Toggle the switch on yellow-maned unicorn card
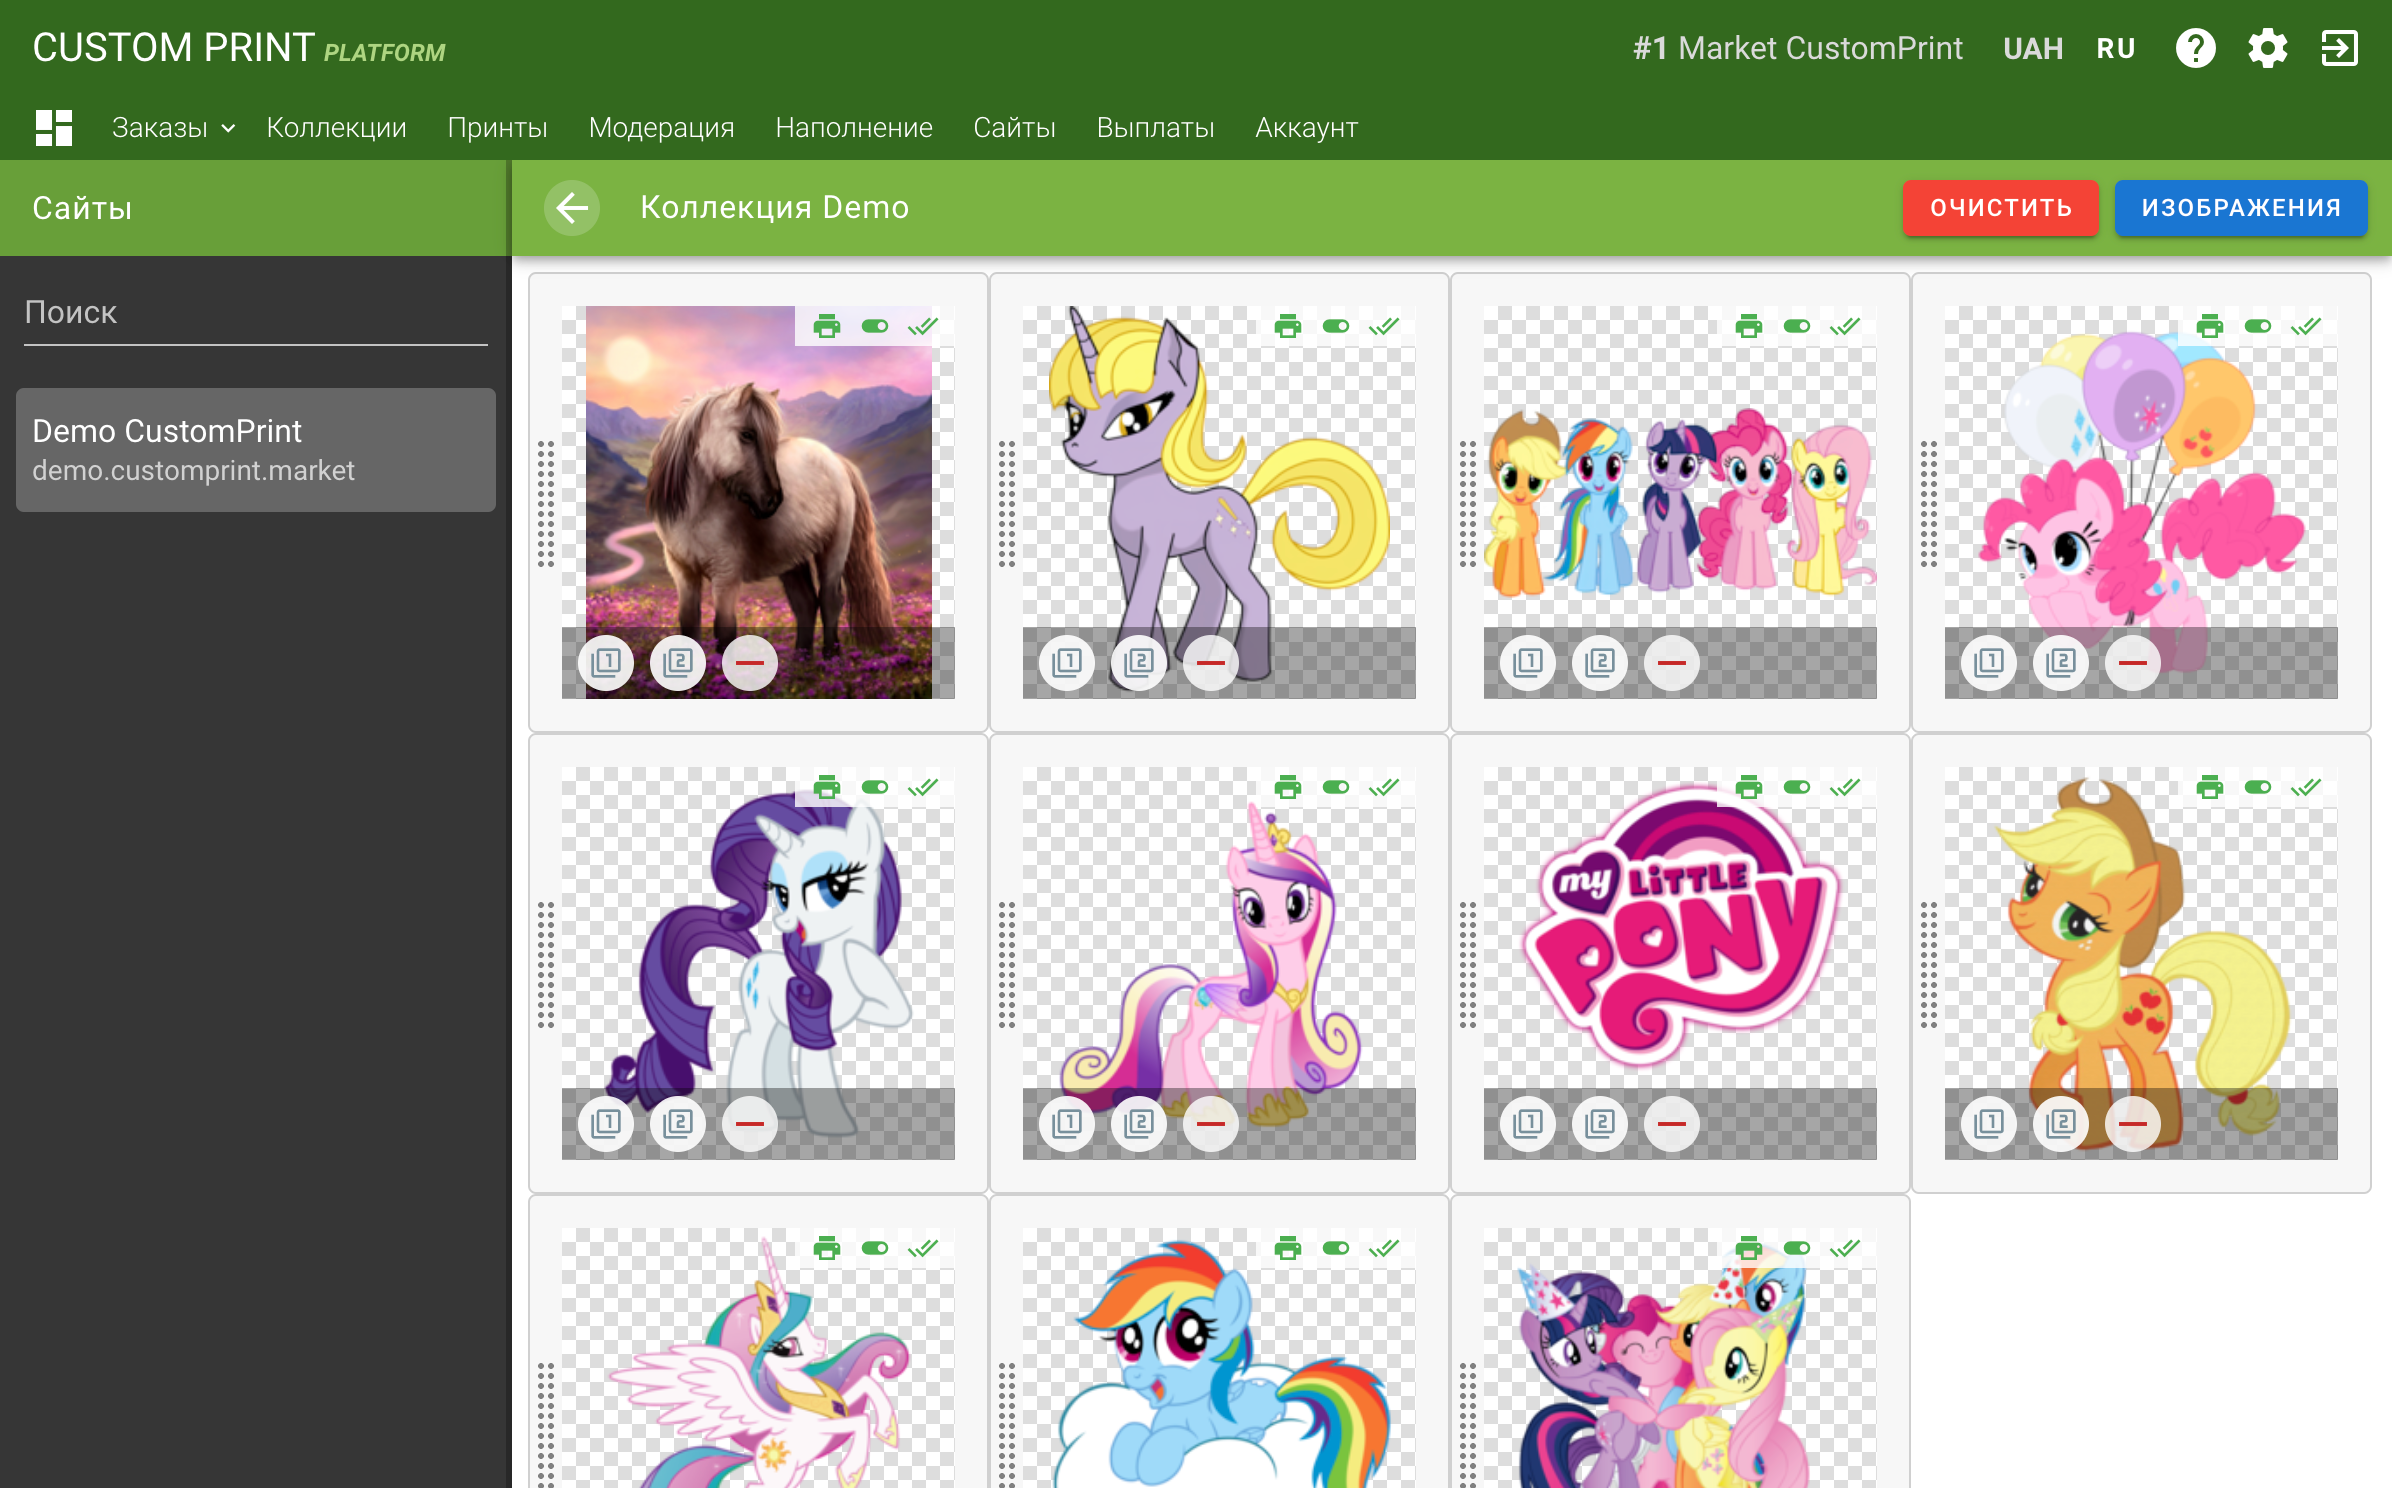Viewport: 2392px width, 1488px height. coord(1336,326)
